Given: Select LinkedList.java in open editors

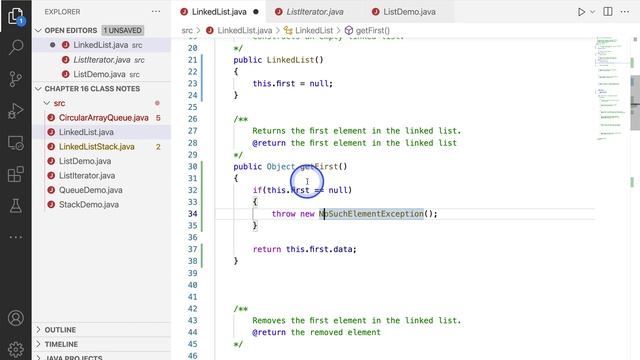Looking at the screenshot, I should point(102,45).
